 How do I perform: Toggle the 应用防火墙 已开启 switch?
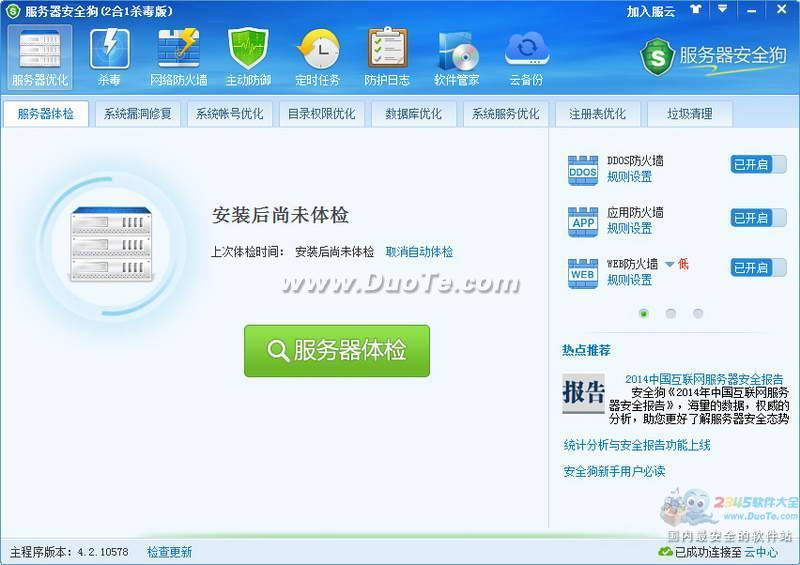(758, 218)
